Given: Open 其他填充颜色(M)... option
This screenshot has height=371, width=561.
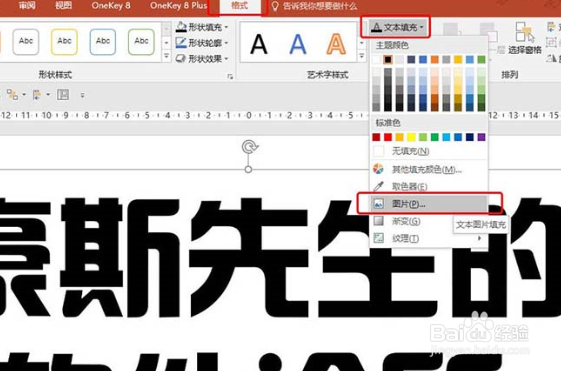Looking at the screenshot, I should pos(429,169).
